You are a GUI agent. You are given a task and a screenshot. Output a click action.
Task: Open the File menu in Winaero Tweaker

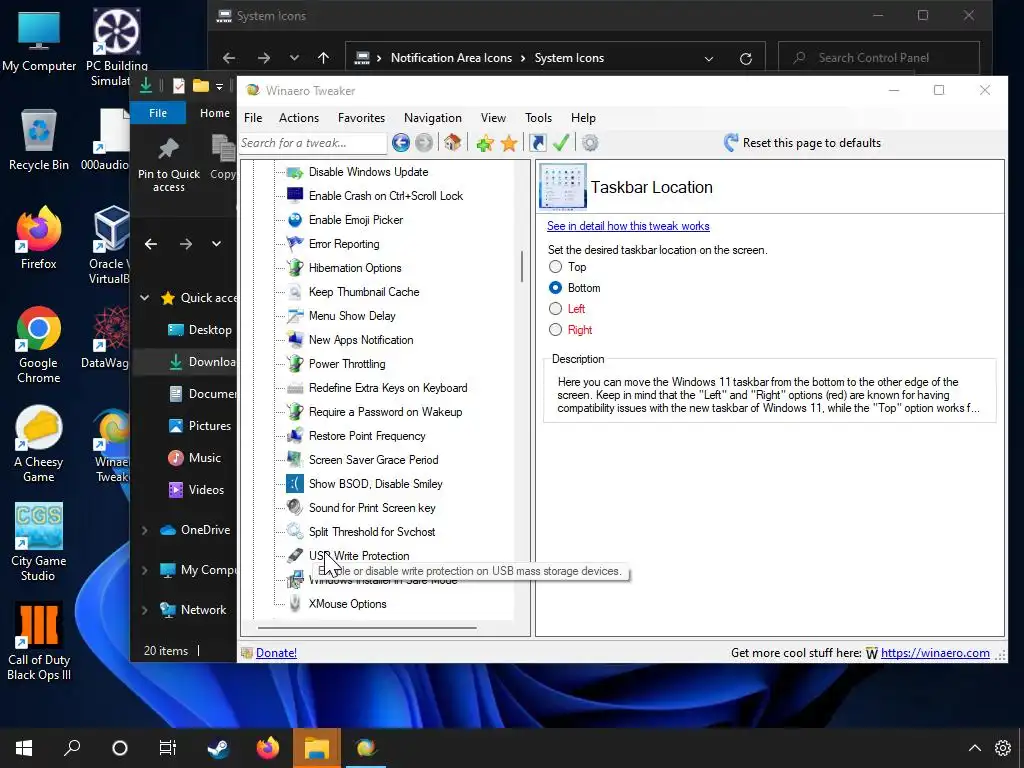pyautogui.click(x=253, y=118)
